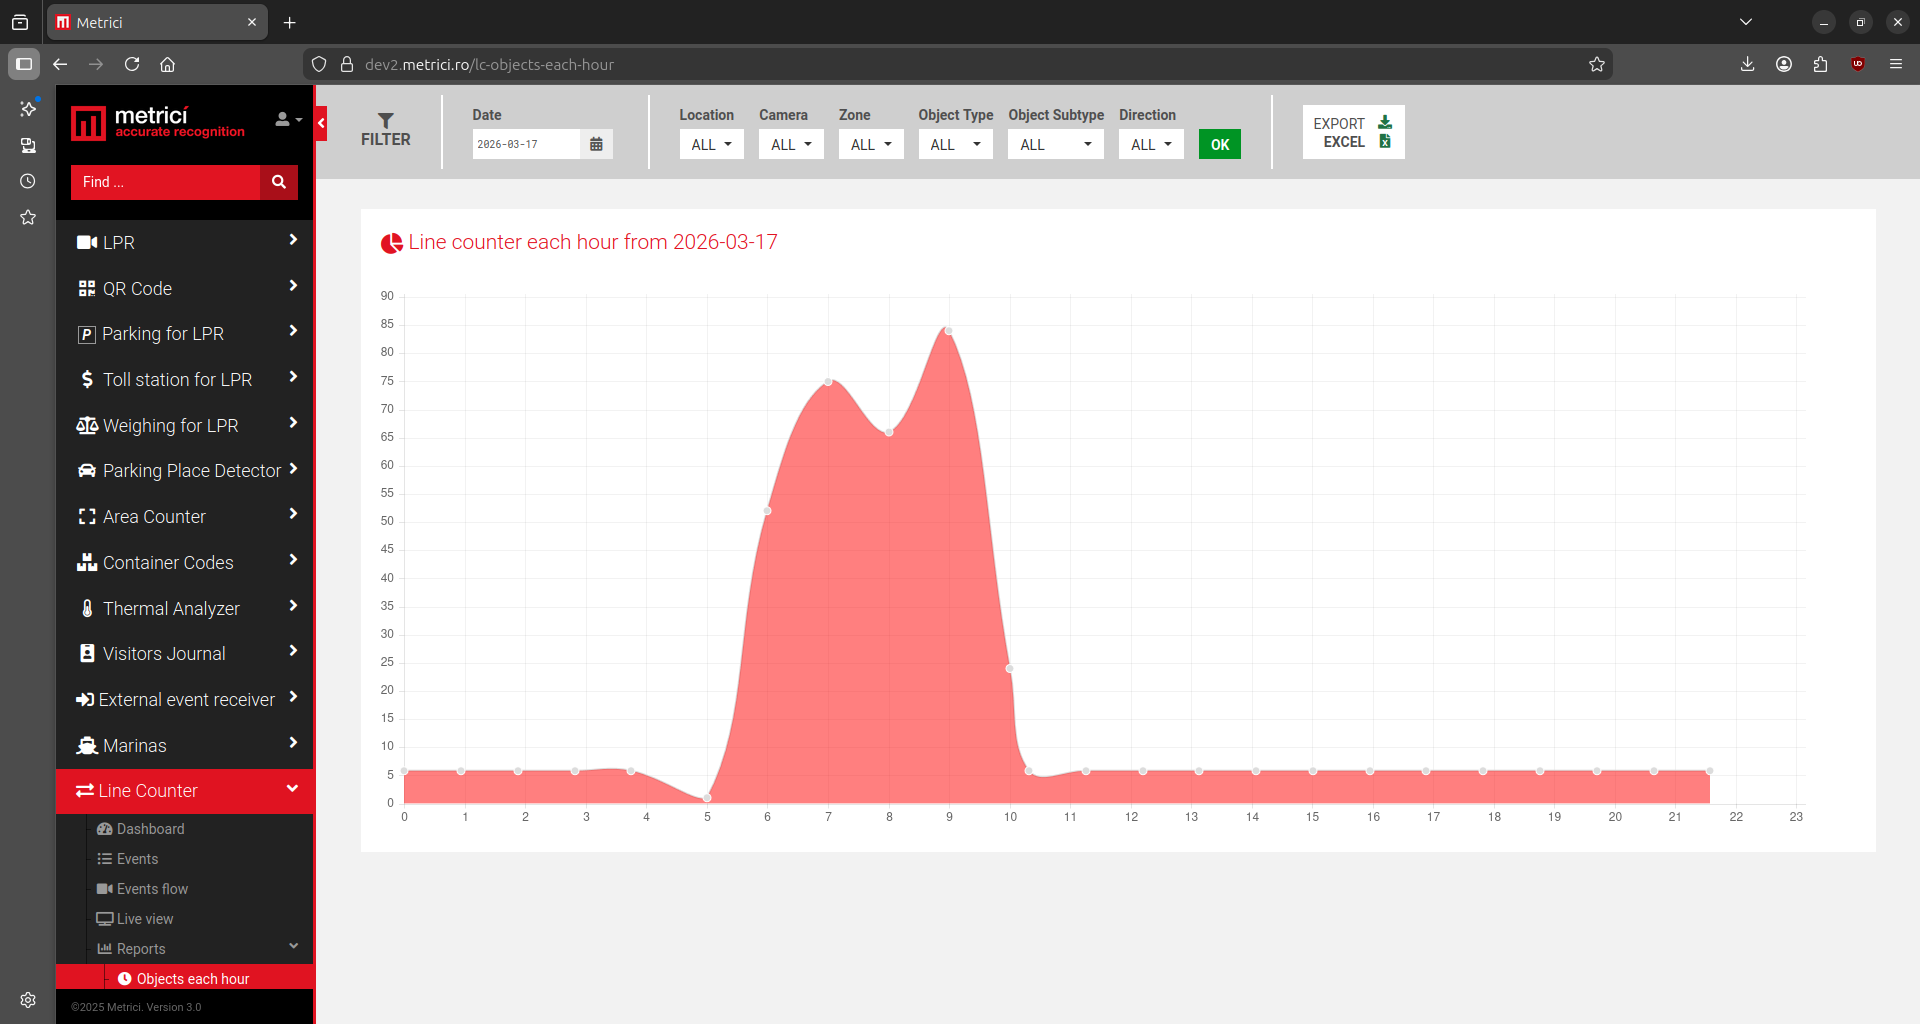
Task: Collapse the Line Counter menu section
Action: 186,791
